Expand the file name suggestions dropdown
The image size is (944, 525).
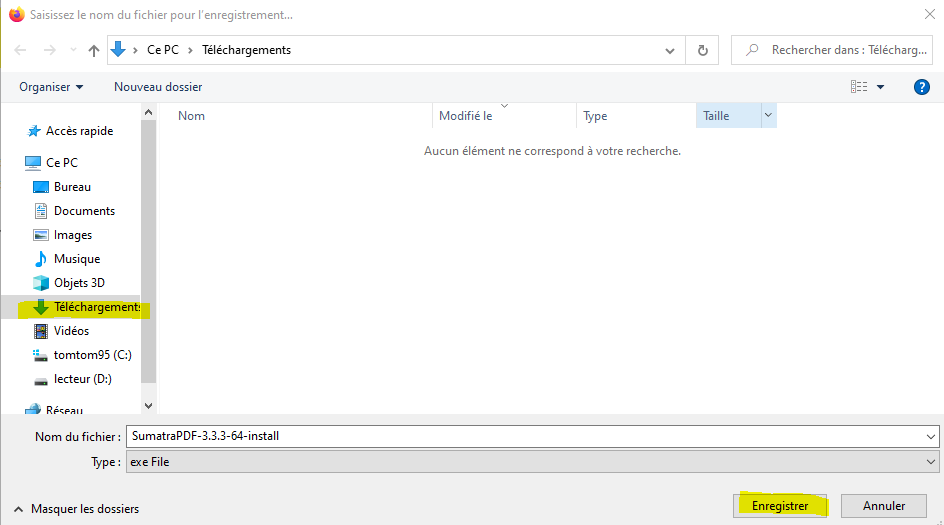coord(931,436)
